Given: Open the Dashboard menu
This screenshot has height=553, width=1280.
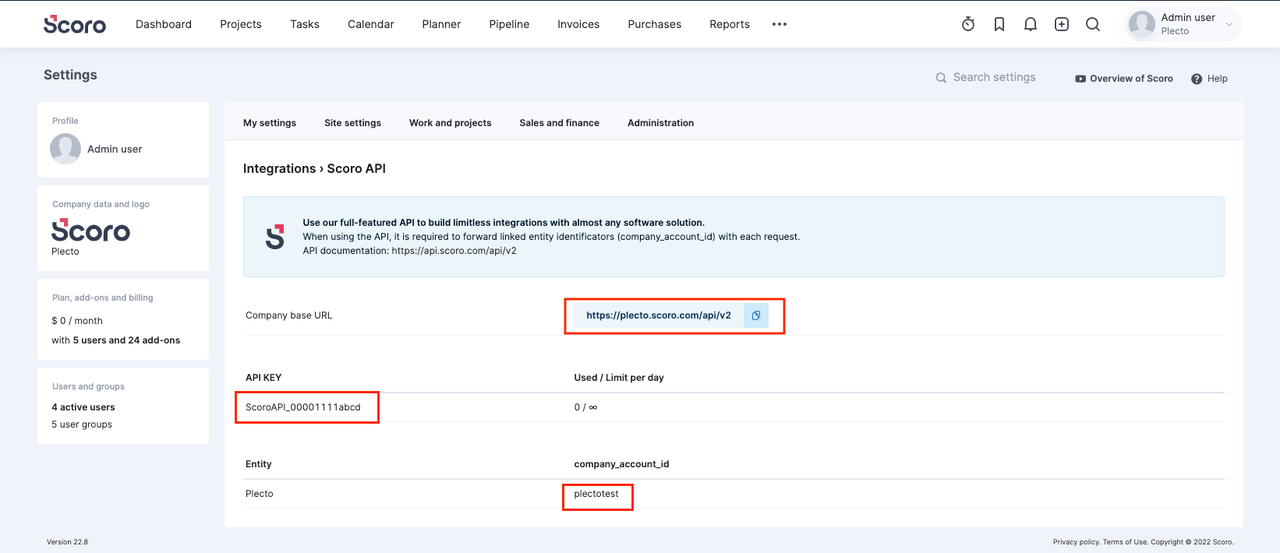Looking at the screenshot, I should 163,24.
